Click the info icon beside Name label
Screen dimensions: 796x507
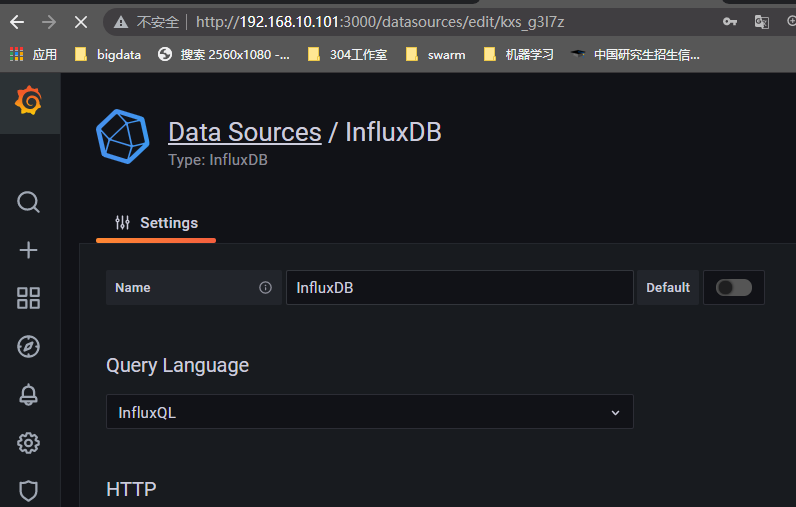[x=265, y=287]
